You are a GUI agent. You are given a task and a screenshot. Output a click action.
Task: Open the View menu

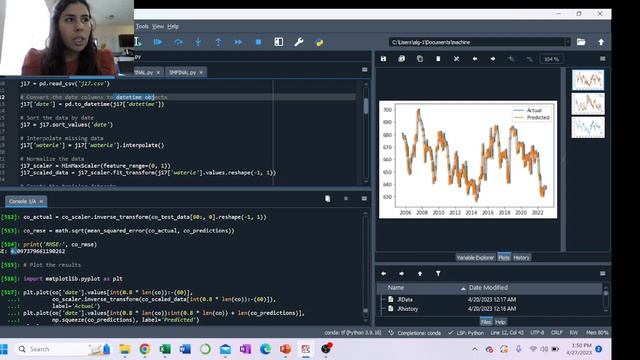click(x=158, y=27)
